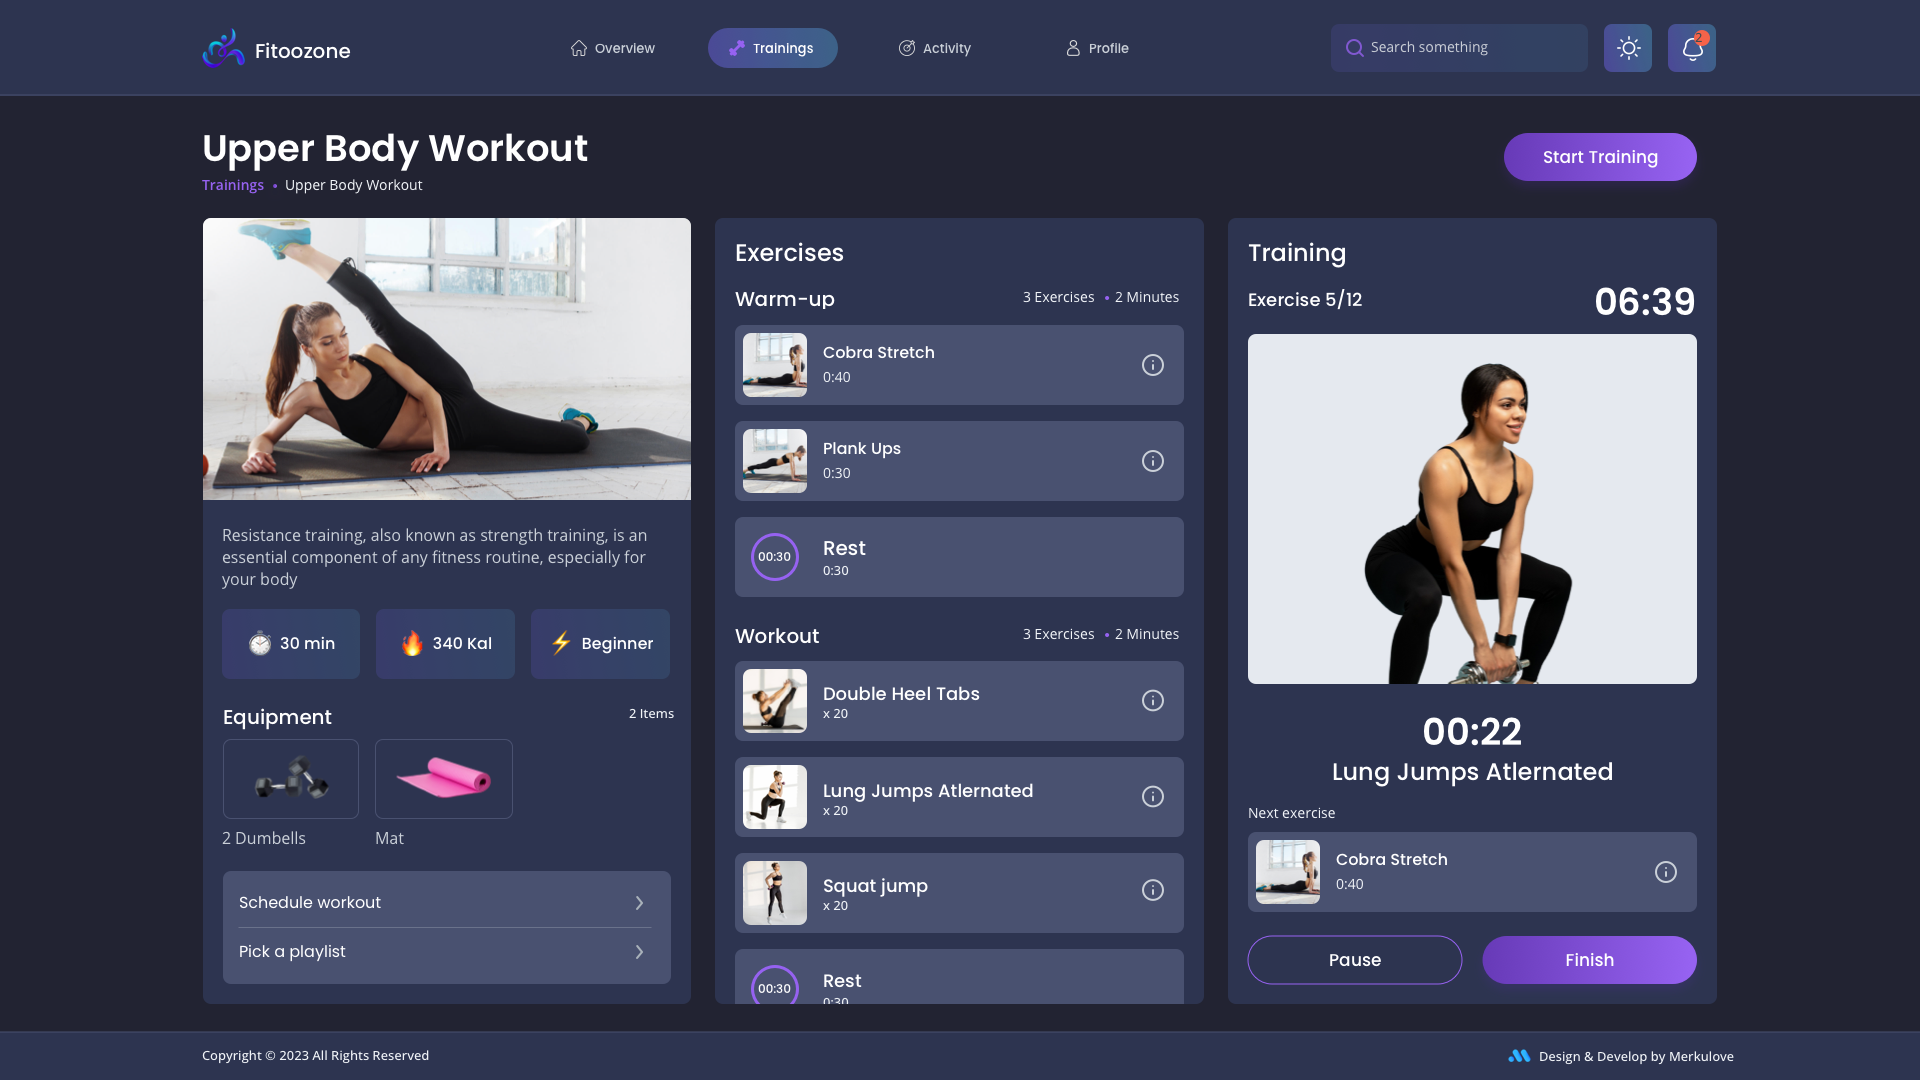Open the Pick a playlist chevron
1920x1080 pixels.
point(639,951)
